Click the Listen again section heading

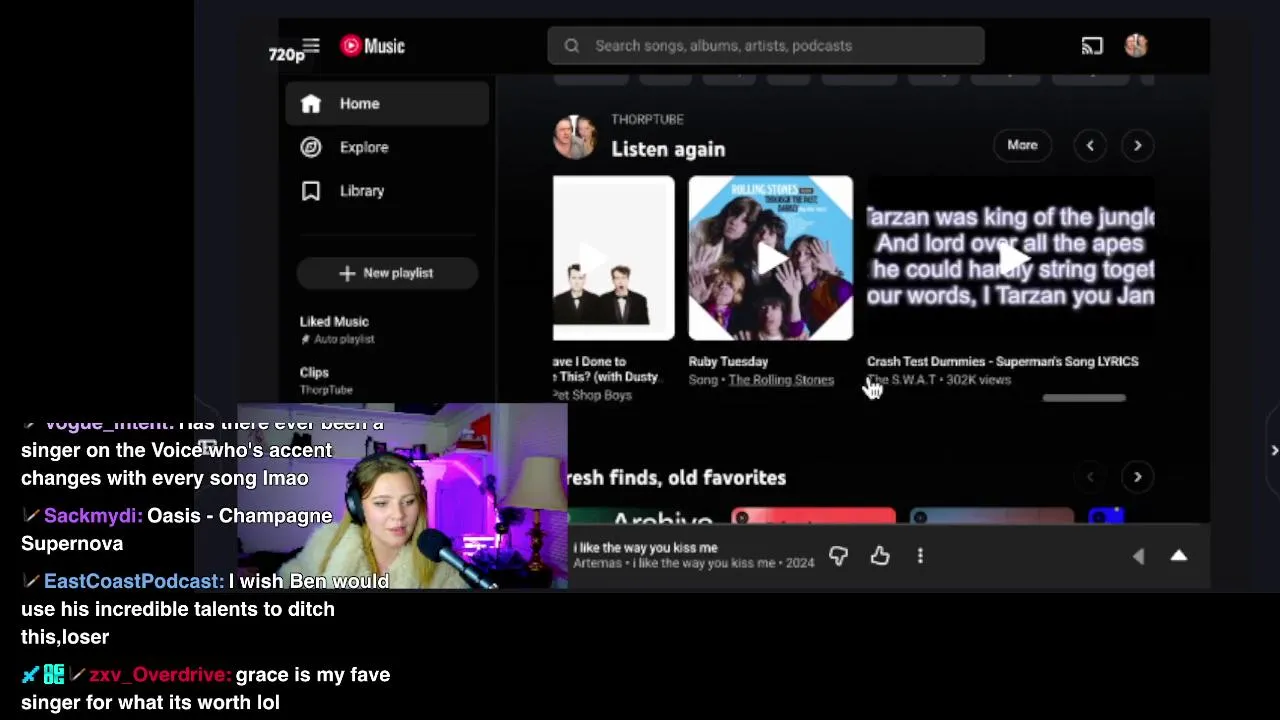668,149
